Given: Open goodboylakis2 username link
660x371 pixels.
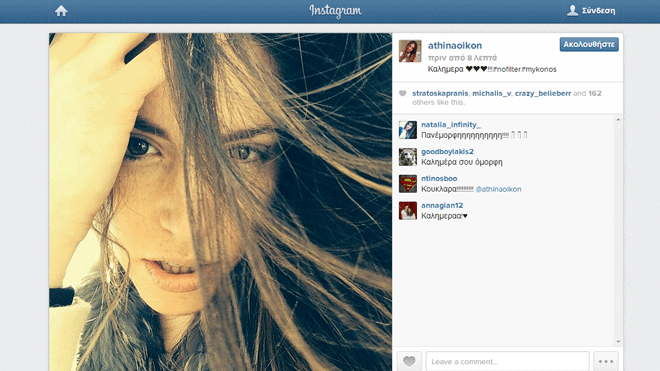Looking at the screenshot, I should click(x=447, y=152).
